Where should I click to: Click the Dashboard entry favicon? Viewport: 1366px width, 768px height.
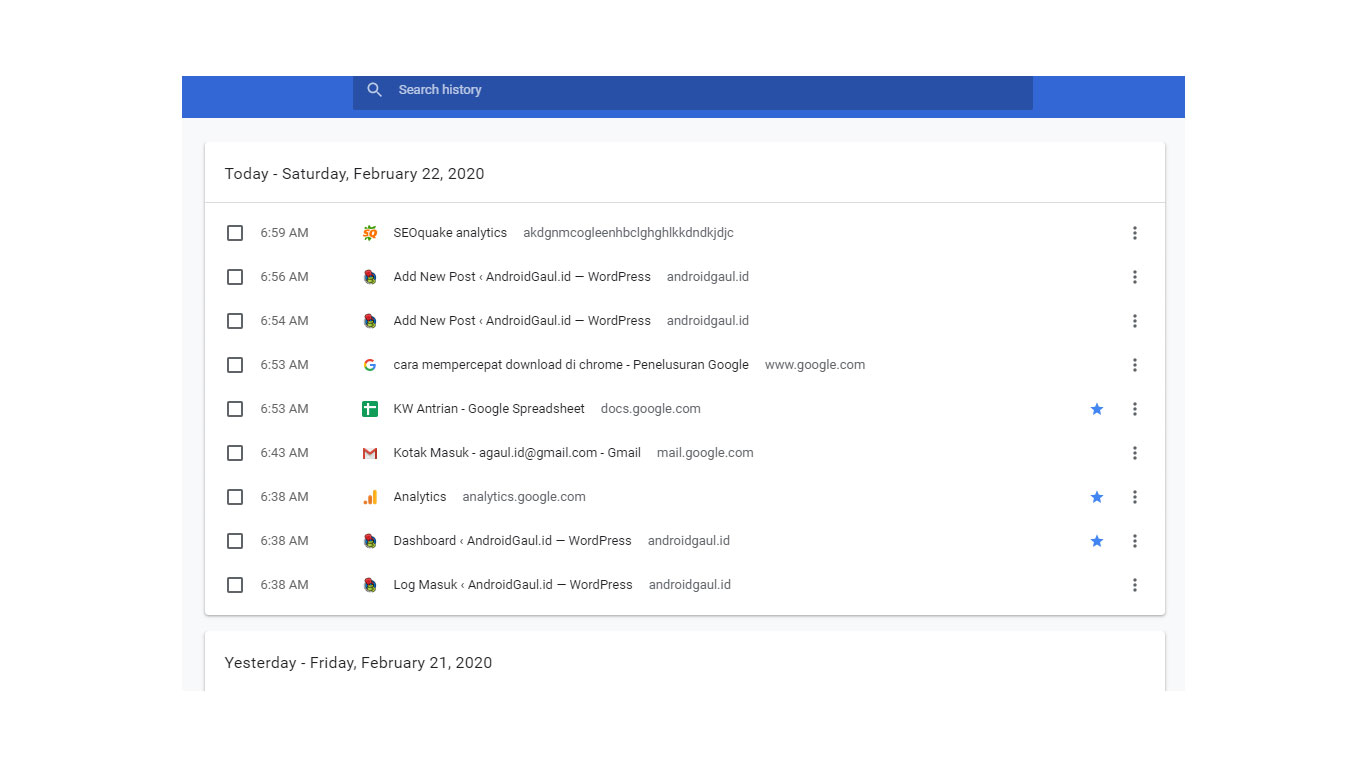(x=370, y=541)
